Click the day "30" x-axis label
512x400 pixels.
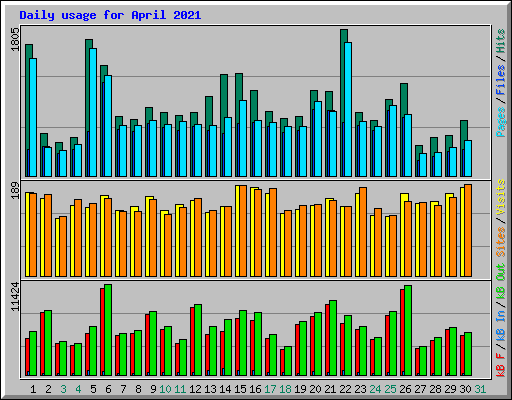465,389
